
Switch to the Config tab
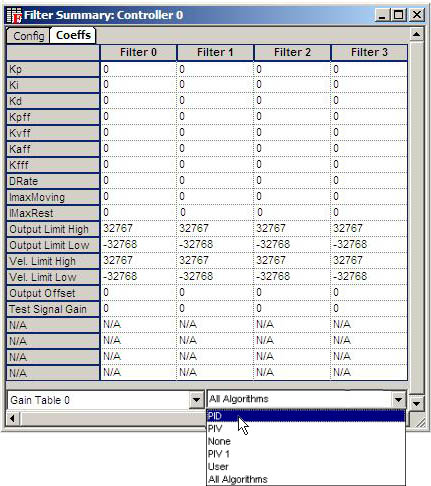pyautogui.click(x=28, y=36)
